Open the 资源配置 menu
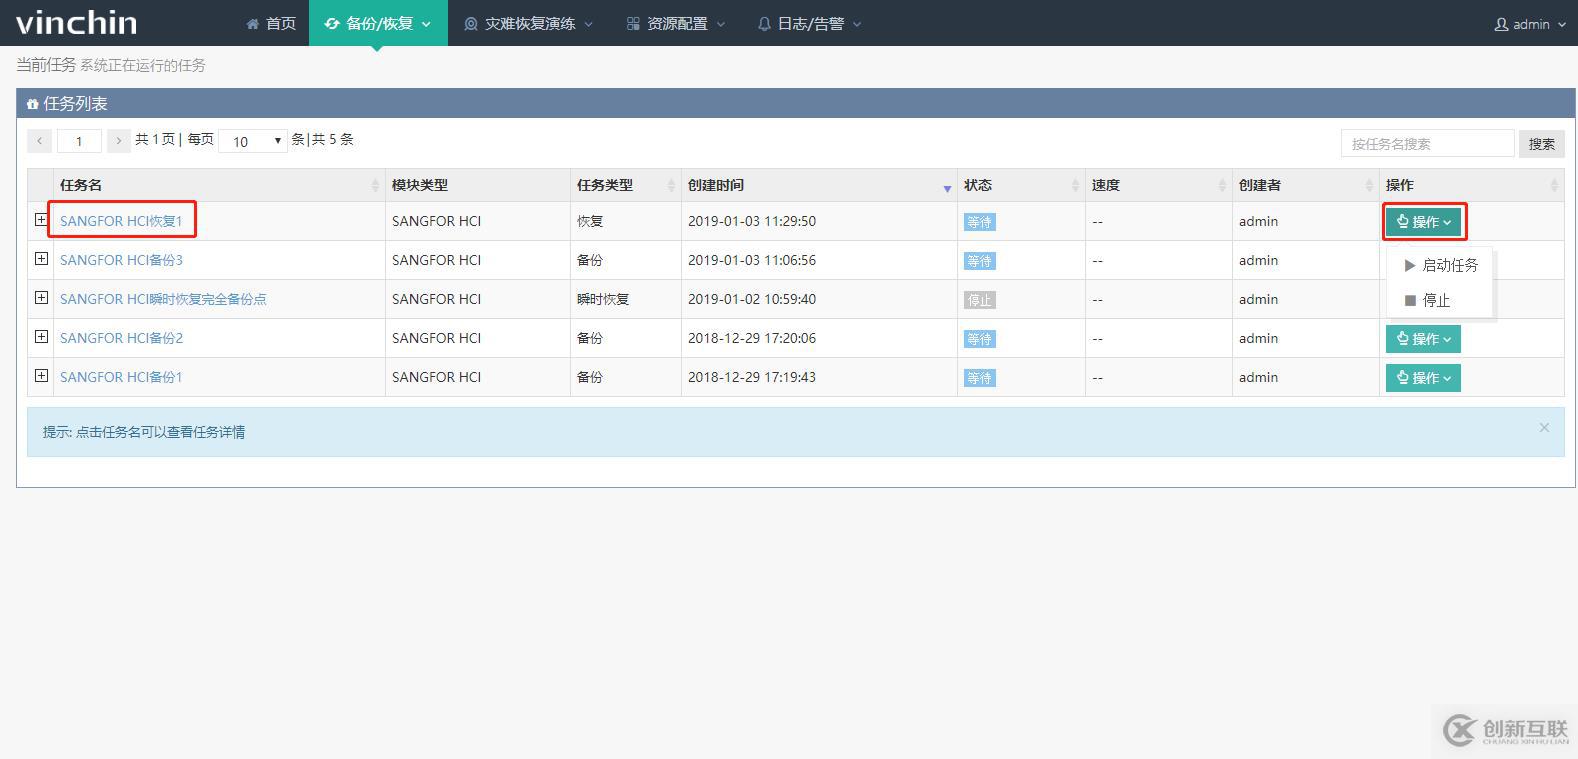Screen dimensions: 1578x759 pyautogui.click(x=676, y=23)
